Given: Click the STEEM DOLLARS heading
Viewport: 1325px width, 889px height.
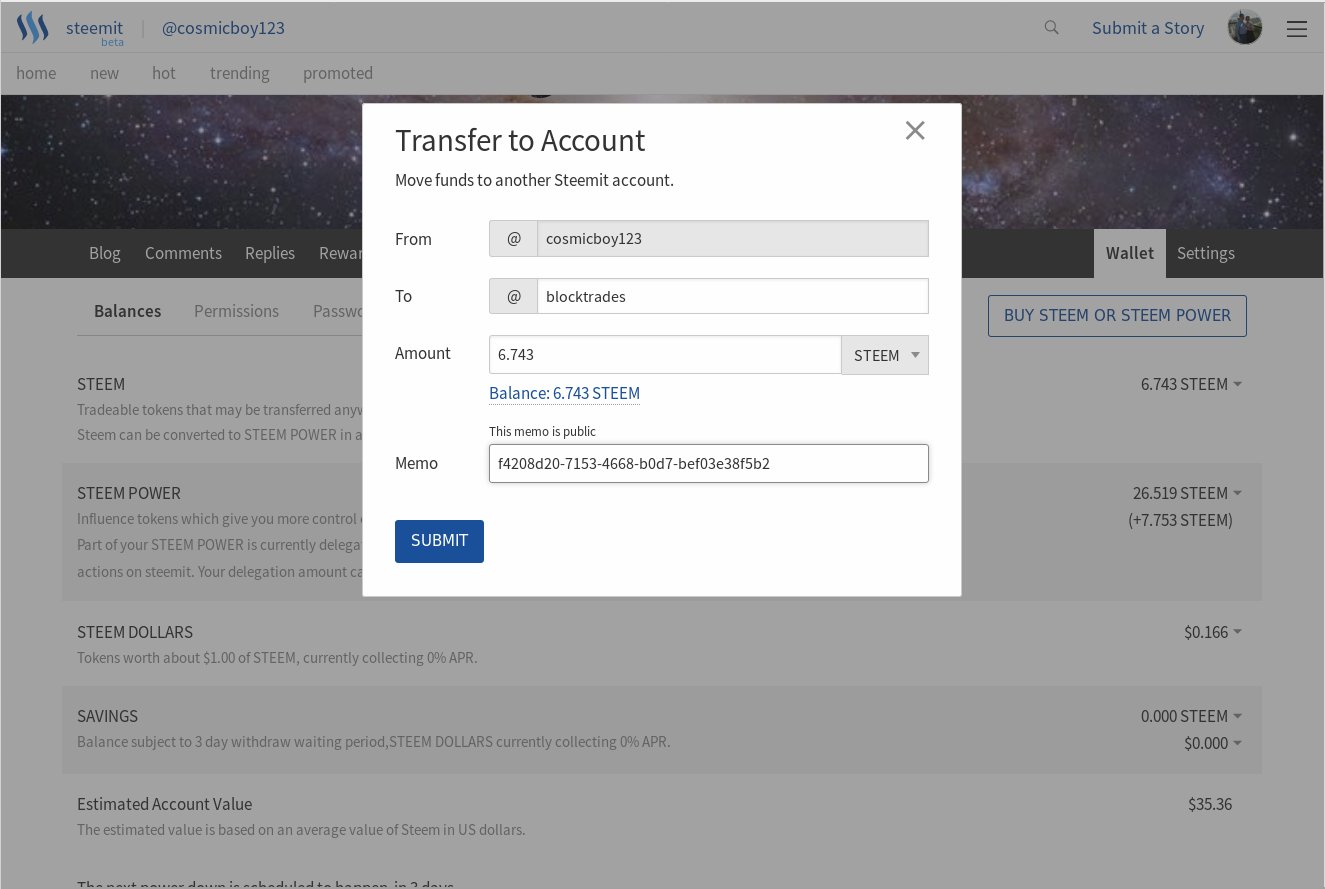Looking at the screenshot, I should [135, 632].
